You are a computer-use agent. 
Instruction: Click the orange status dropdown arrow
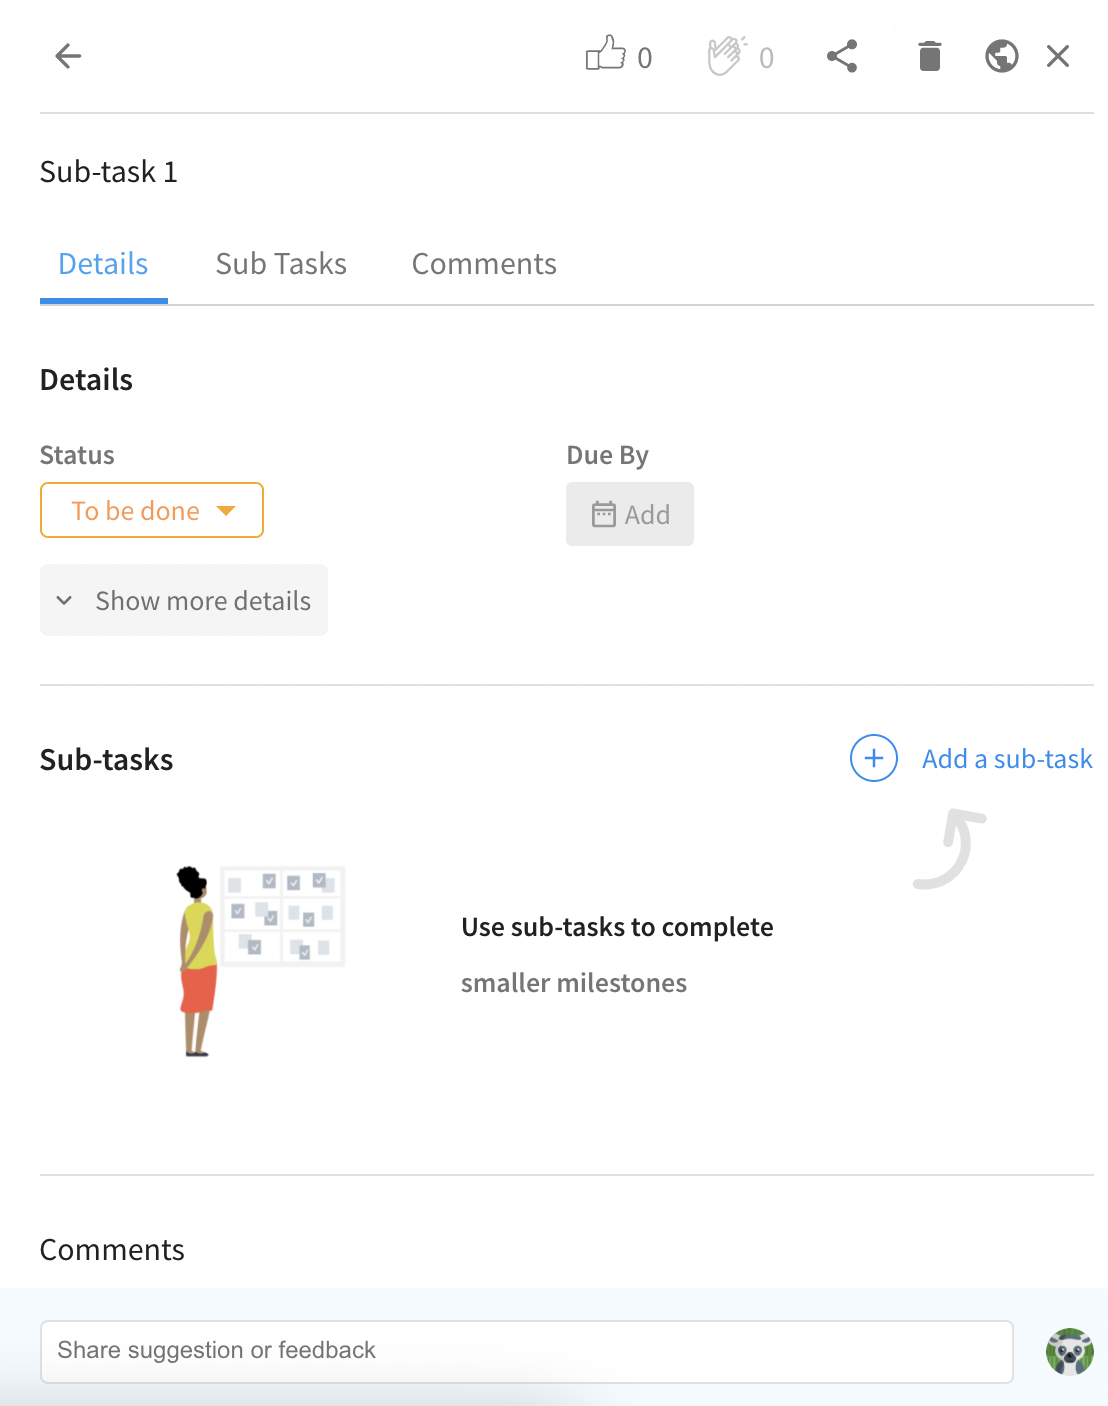226,511
